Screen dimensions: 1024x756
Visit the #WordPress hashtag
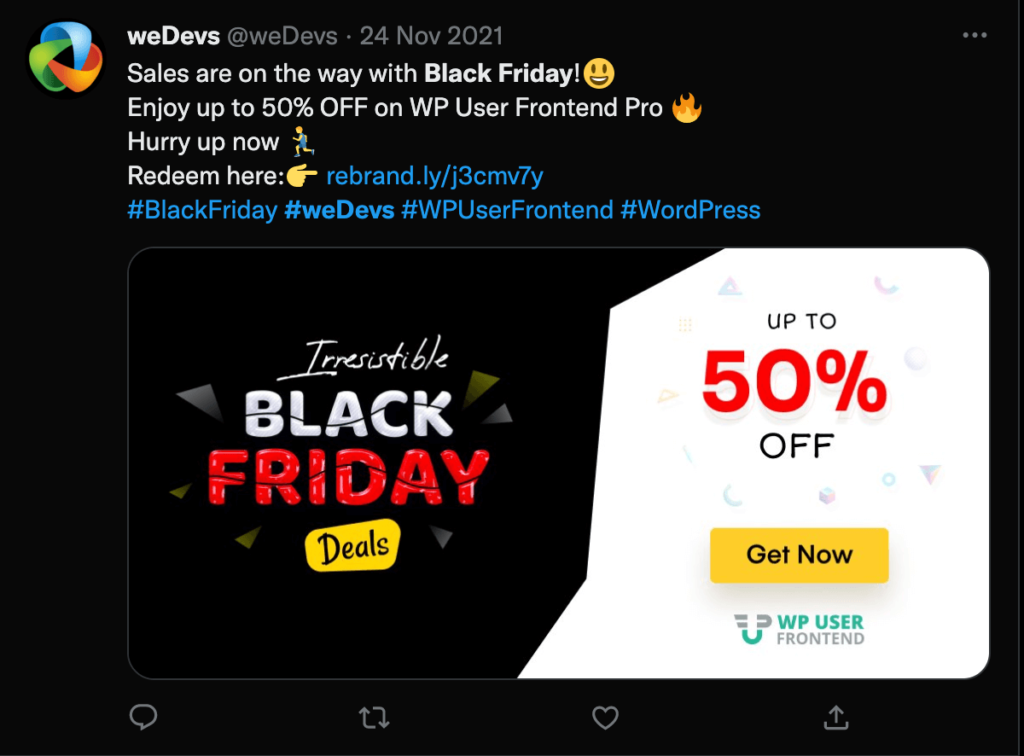(x=690, y=210)
